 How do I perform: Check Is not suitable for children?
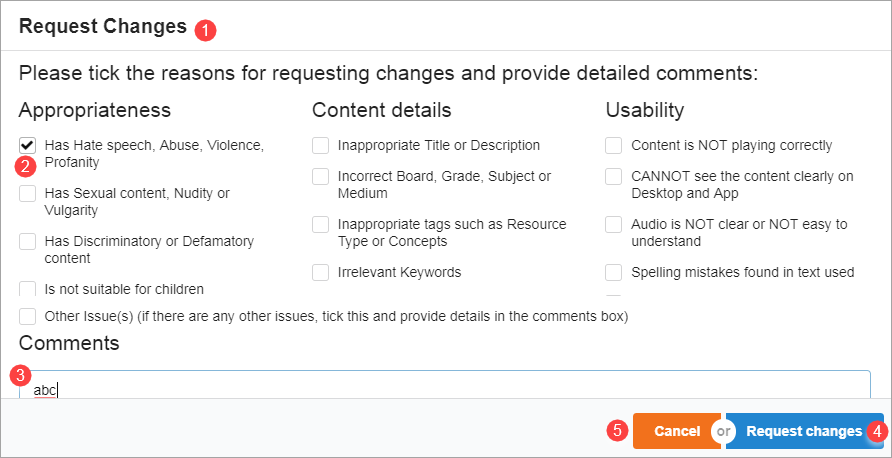(28, 289)
